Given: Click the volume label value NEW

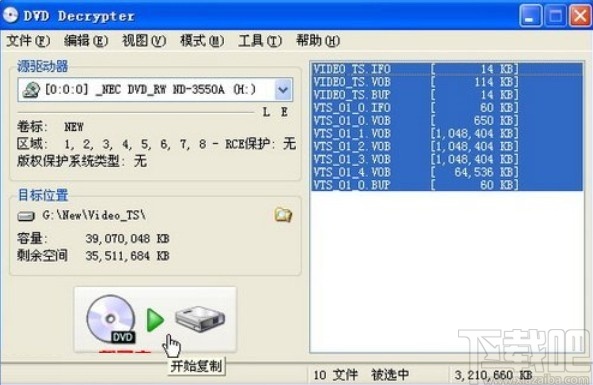Looking at the screenshot, I should coord(74,127).
